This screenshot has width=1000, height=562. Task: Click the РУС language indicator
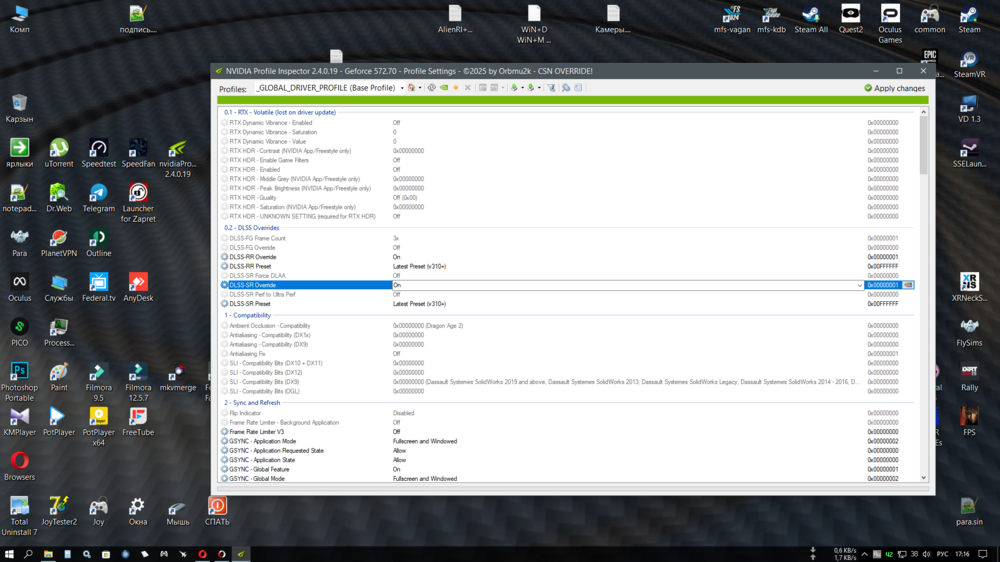(x=942, y=554)
